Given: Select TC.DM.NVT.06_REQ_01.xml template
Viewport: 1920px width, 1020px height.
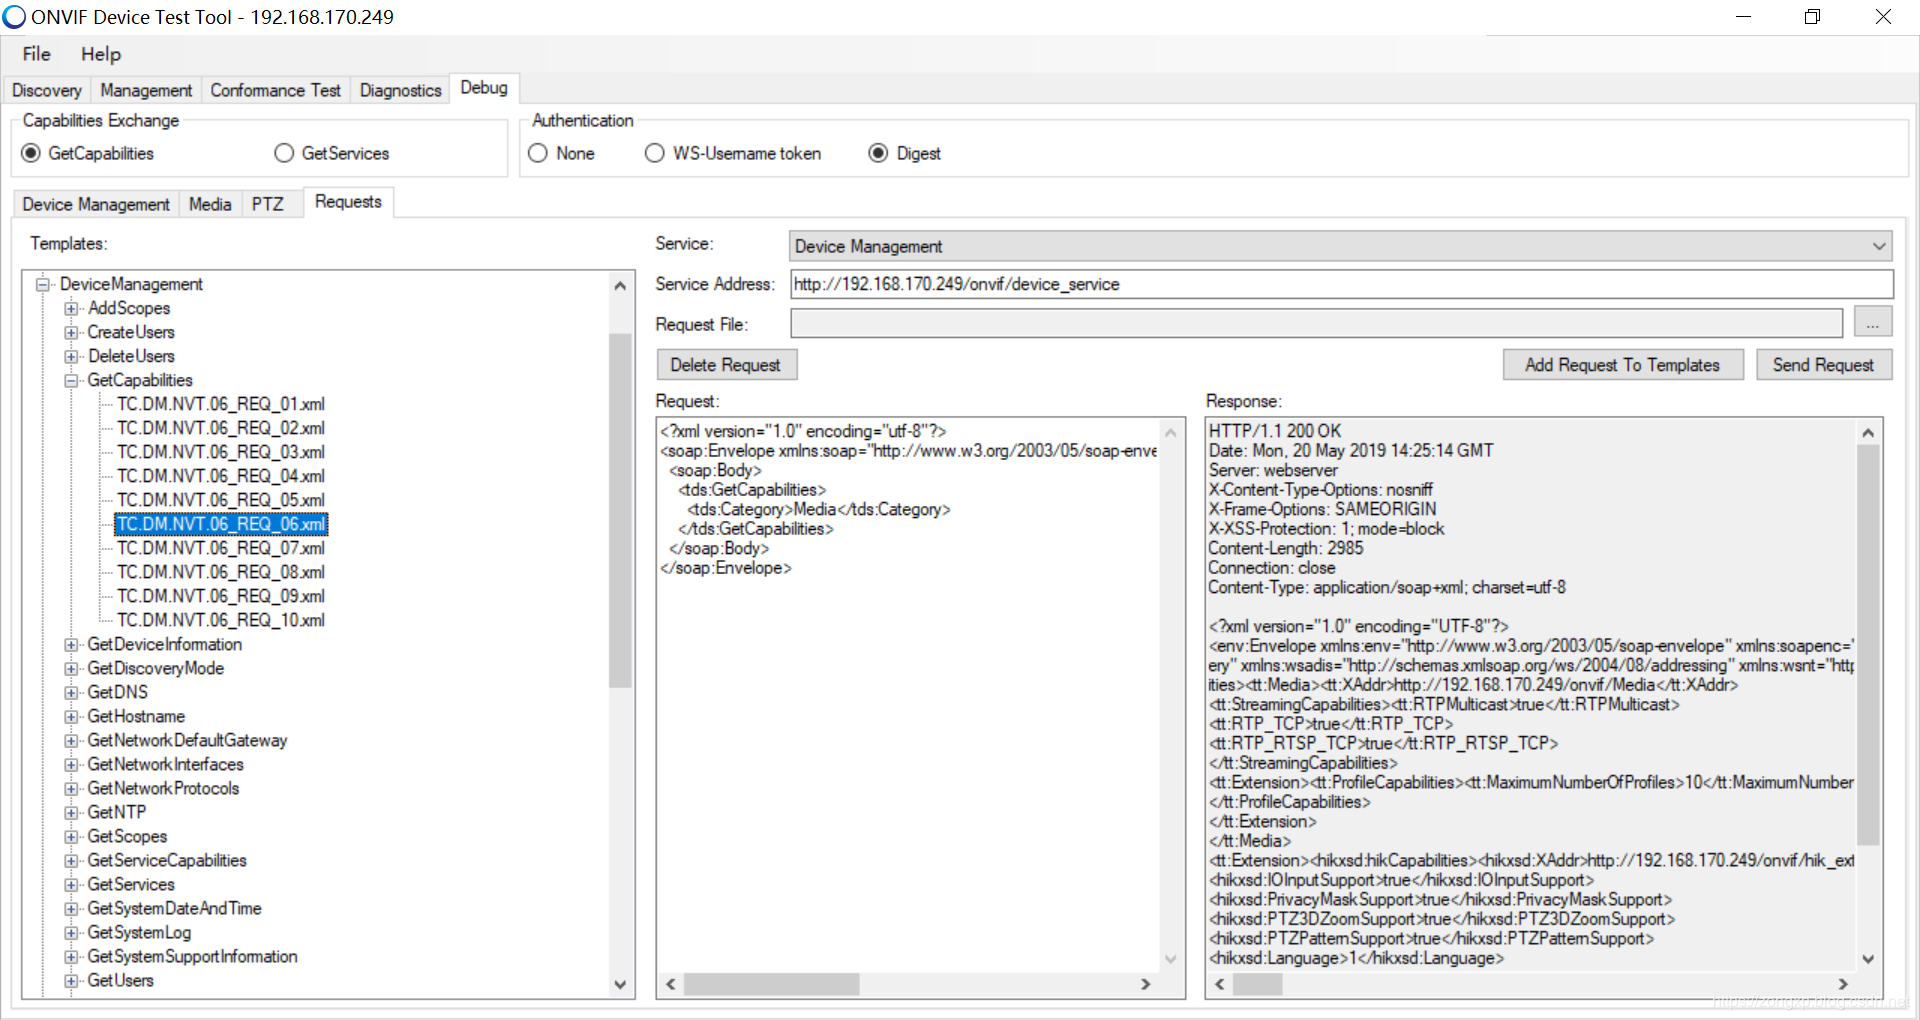Looking at the screenshot, I should tap(221, 404).
